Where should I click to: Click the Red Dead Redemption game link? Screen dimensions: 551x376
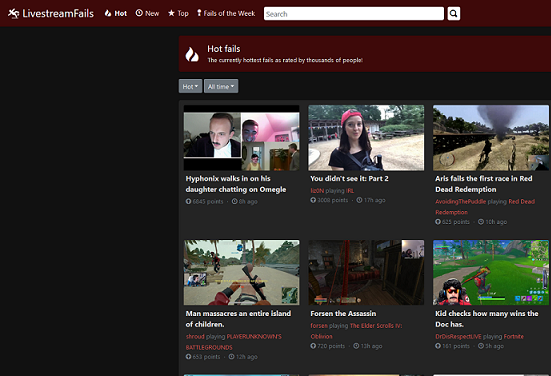coord(485,207)
